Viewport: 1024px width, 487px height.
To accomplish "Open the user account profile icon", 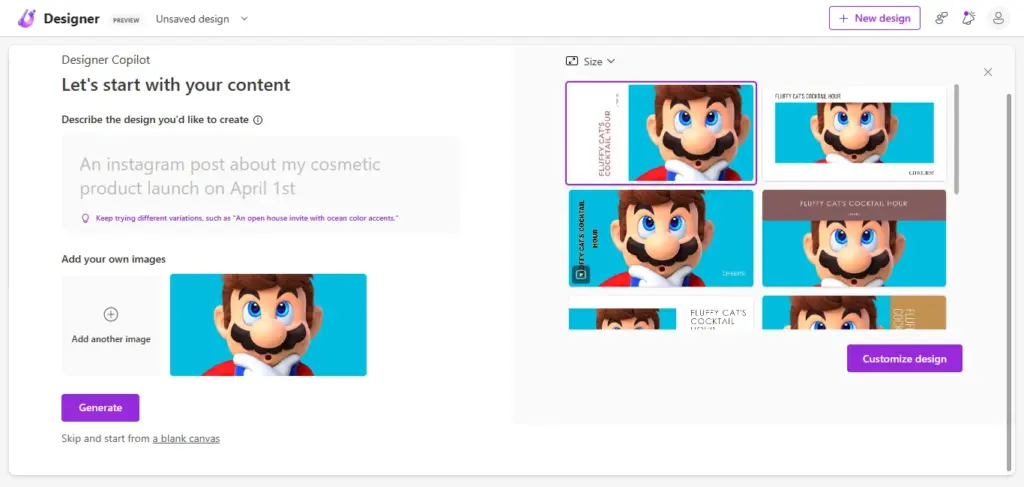I will click(998, 18).
